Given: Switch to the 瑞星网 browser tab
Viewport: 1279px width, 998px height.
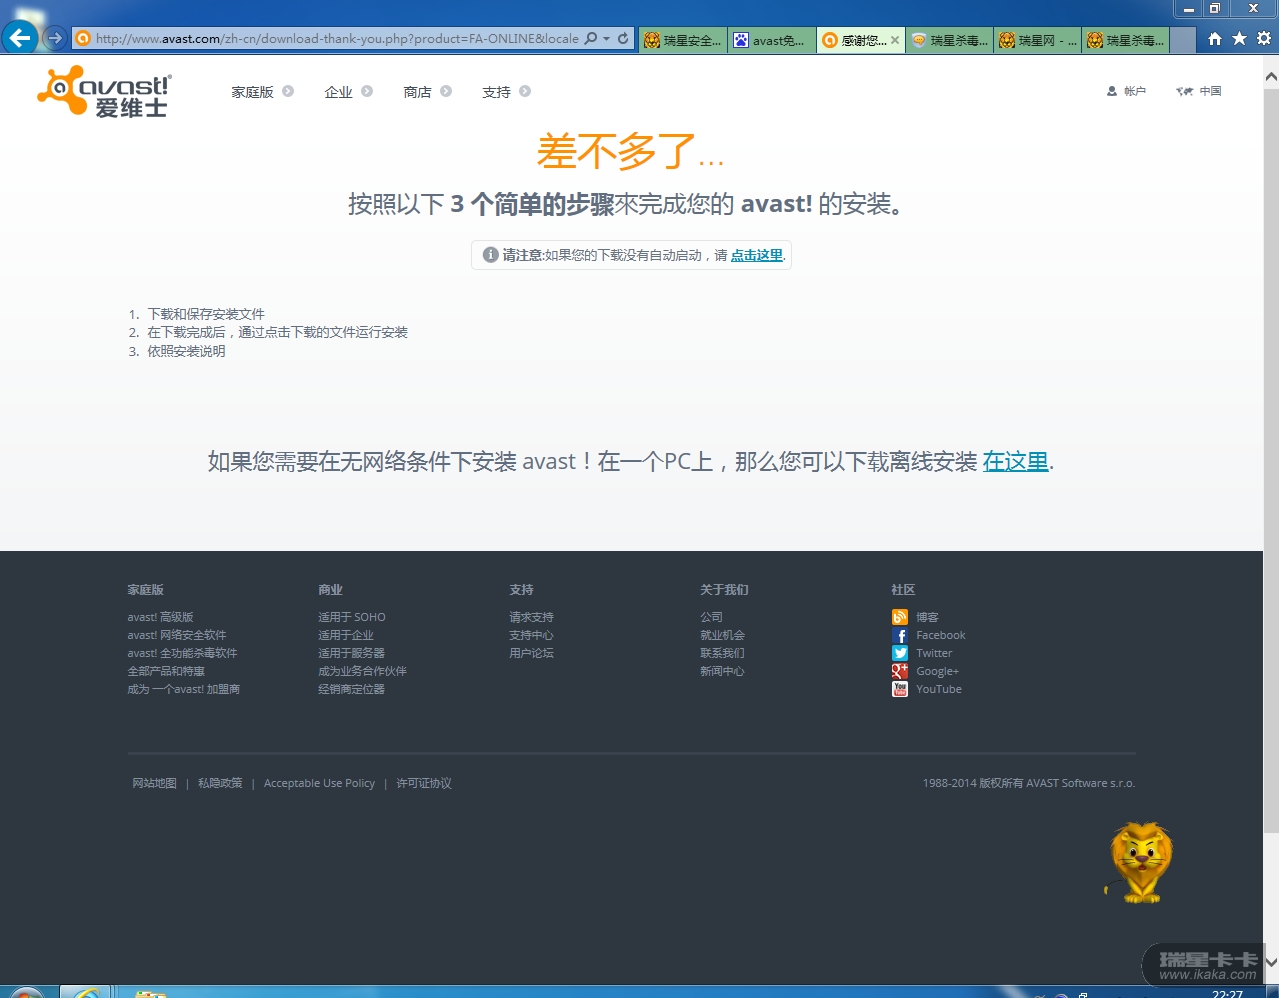Looking at the screenshot, I should click(x=1037, y=40).
